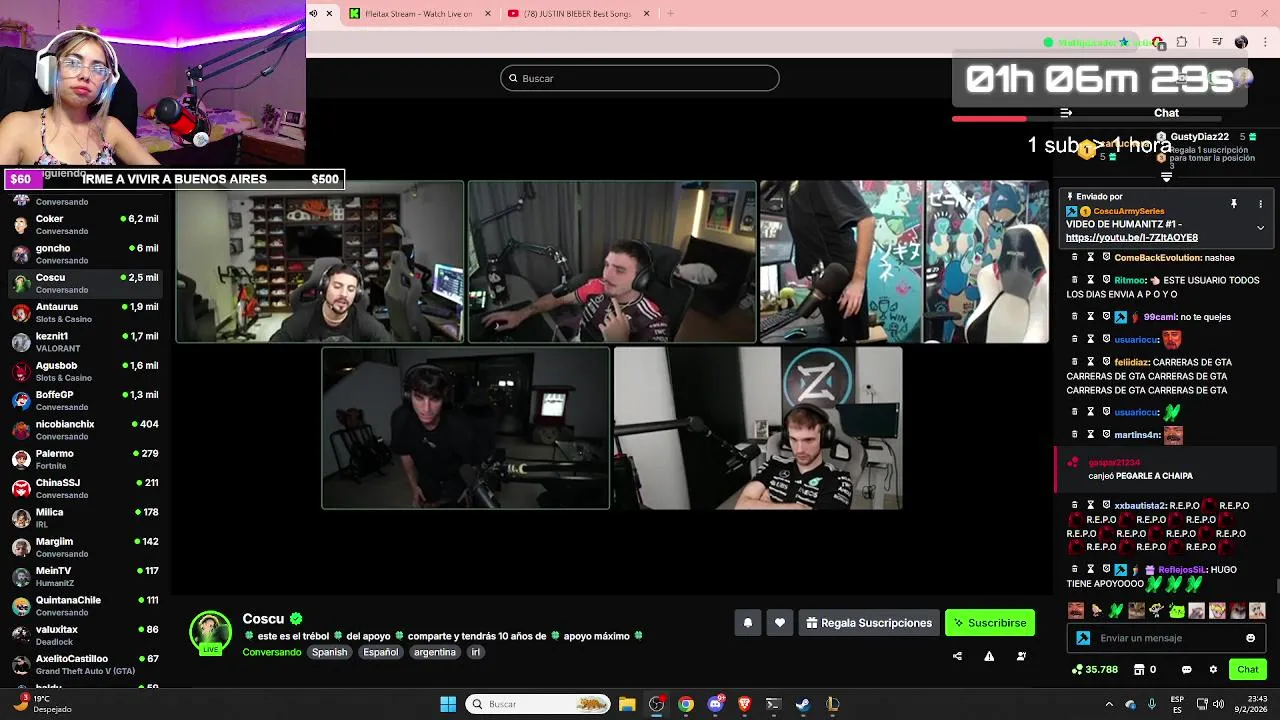This screenshot has width=1280, height=720.
Task: Click the Spanish tag
Action: (x=329, y=652)
